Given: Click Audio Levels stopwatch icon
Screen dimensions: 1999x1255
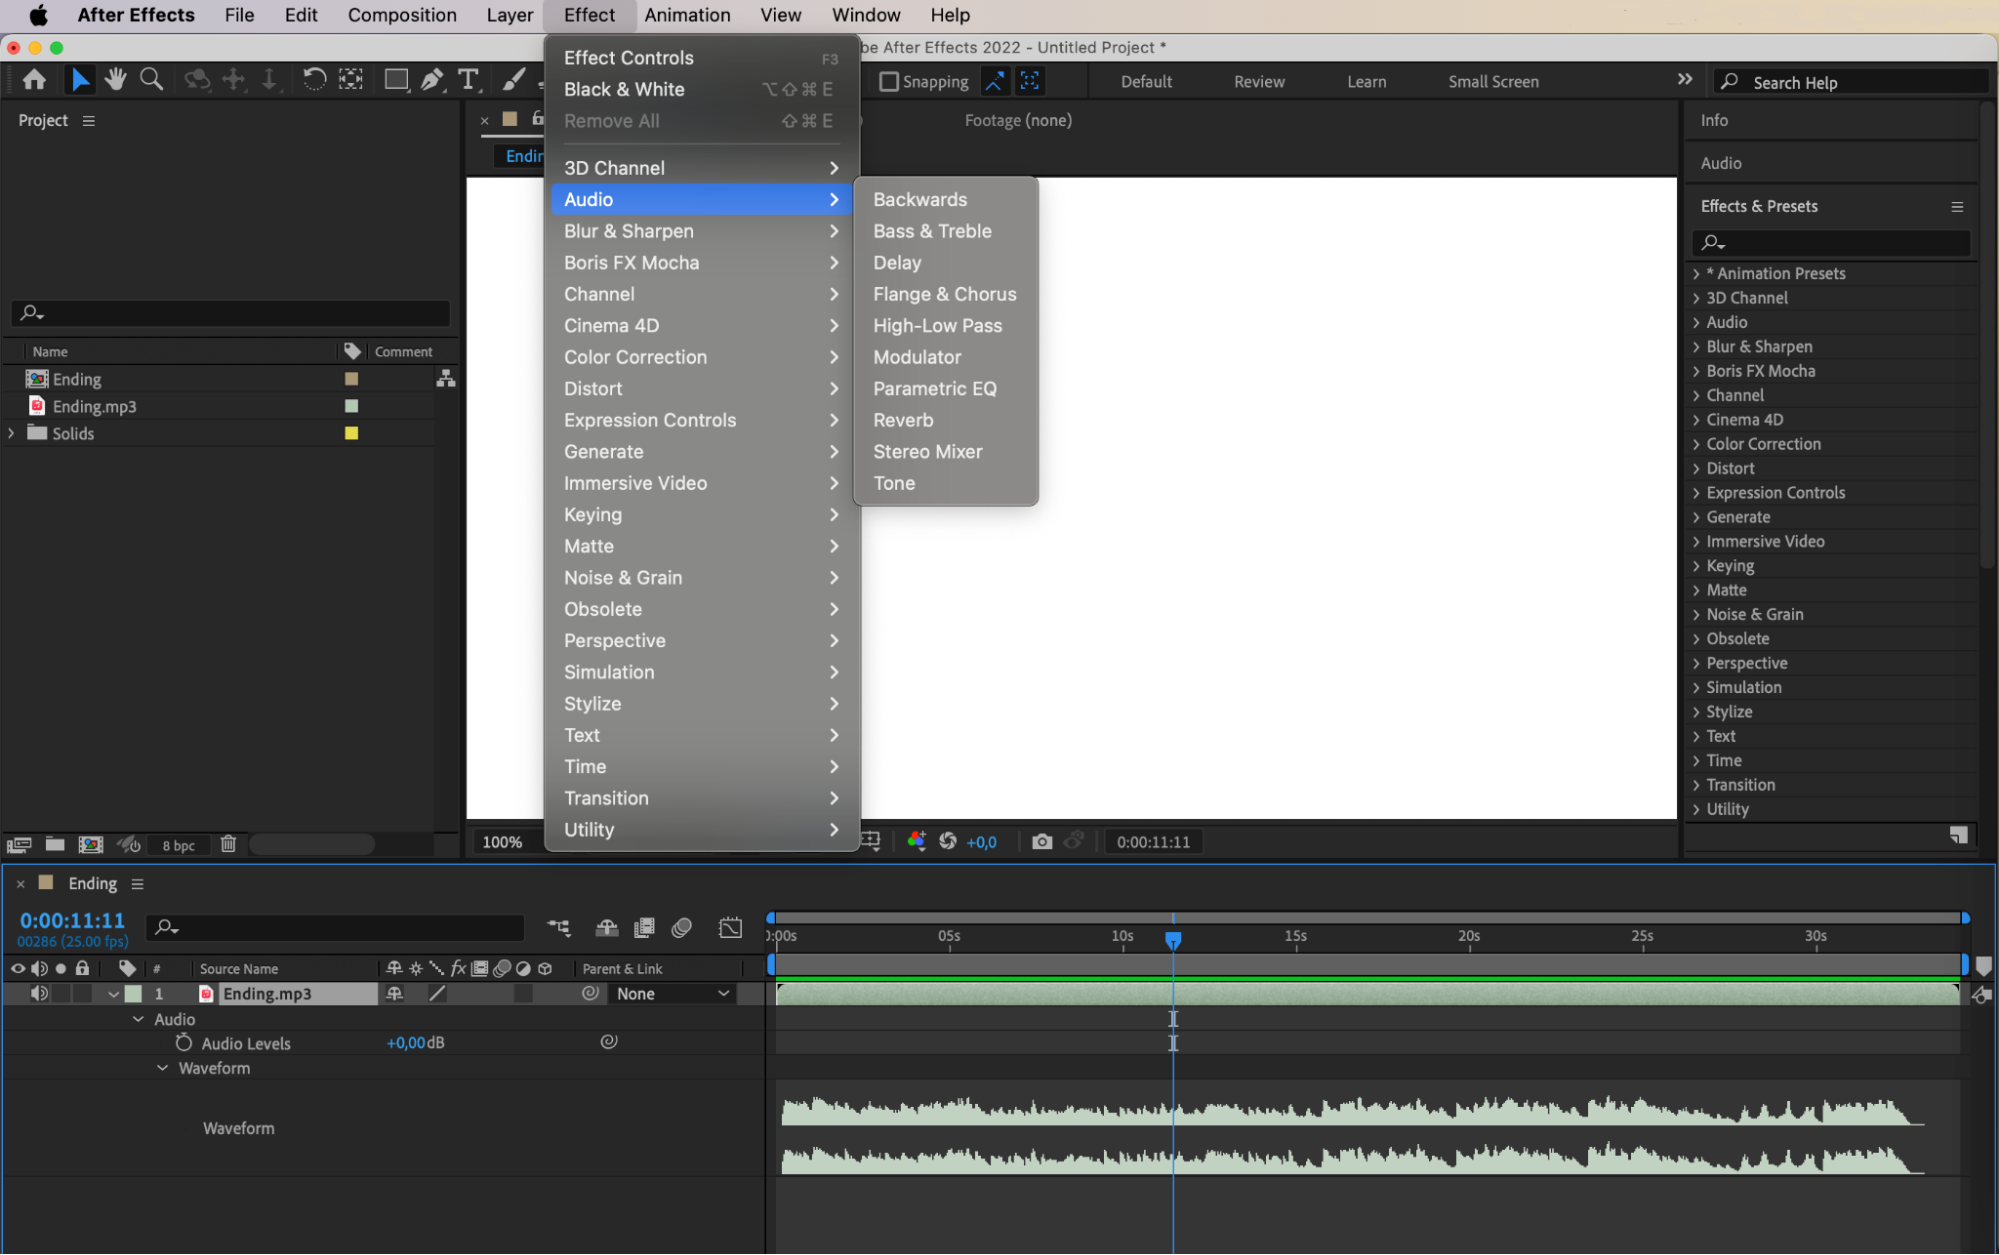Looking at the screenshot, I should 183,1043.
